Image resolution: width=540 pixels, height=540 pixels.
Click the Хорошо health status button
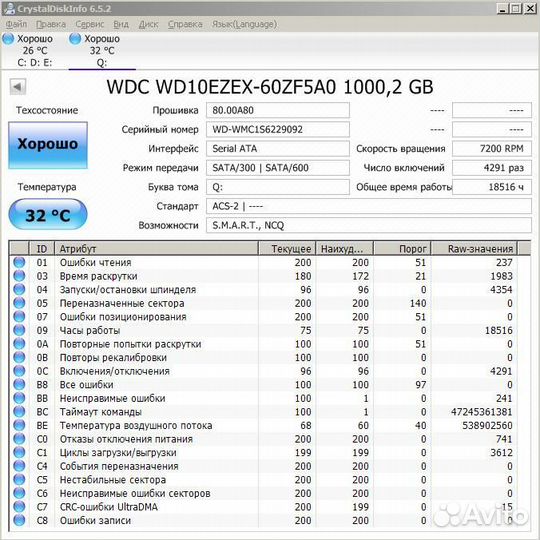tap(48, 145)
